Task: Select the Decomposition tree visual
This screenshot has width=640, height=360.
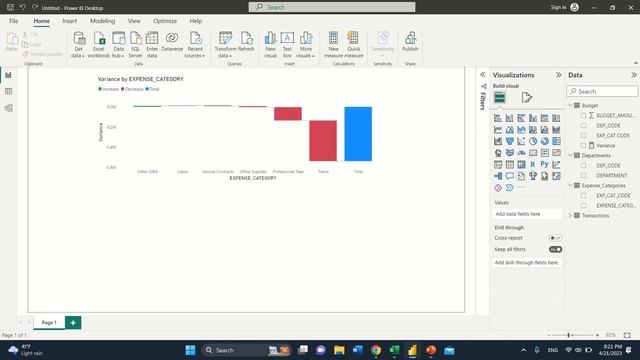Action: [498, 176]
